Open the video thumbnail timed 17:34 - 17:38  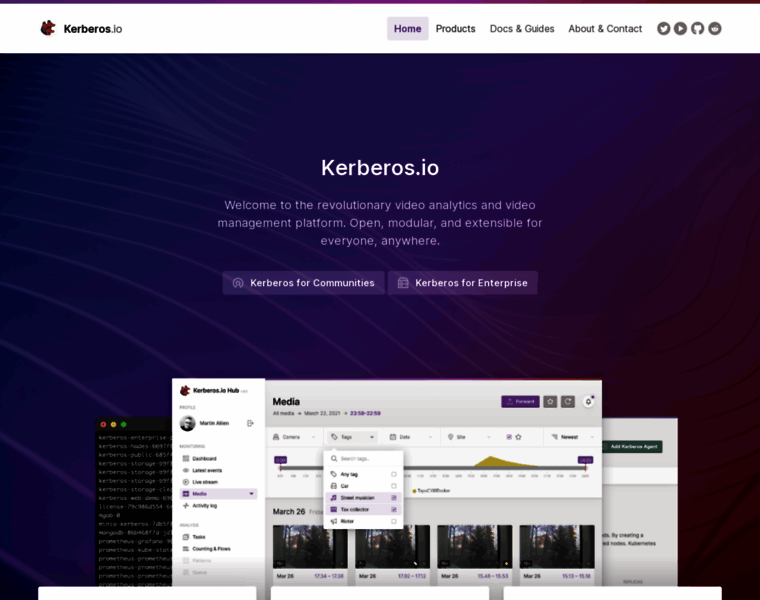pos(310,546)
